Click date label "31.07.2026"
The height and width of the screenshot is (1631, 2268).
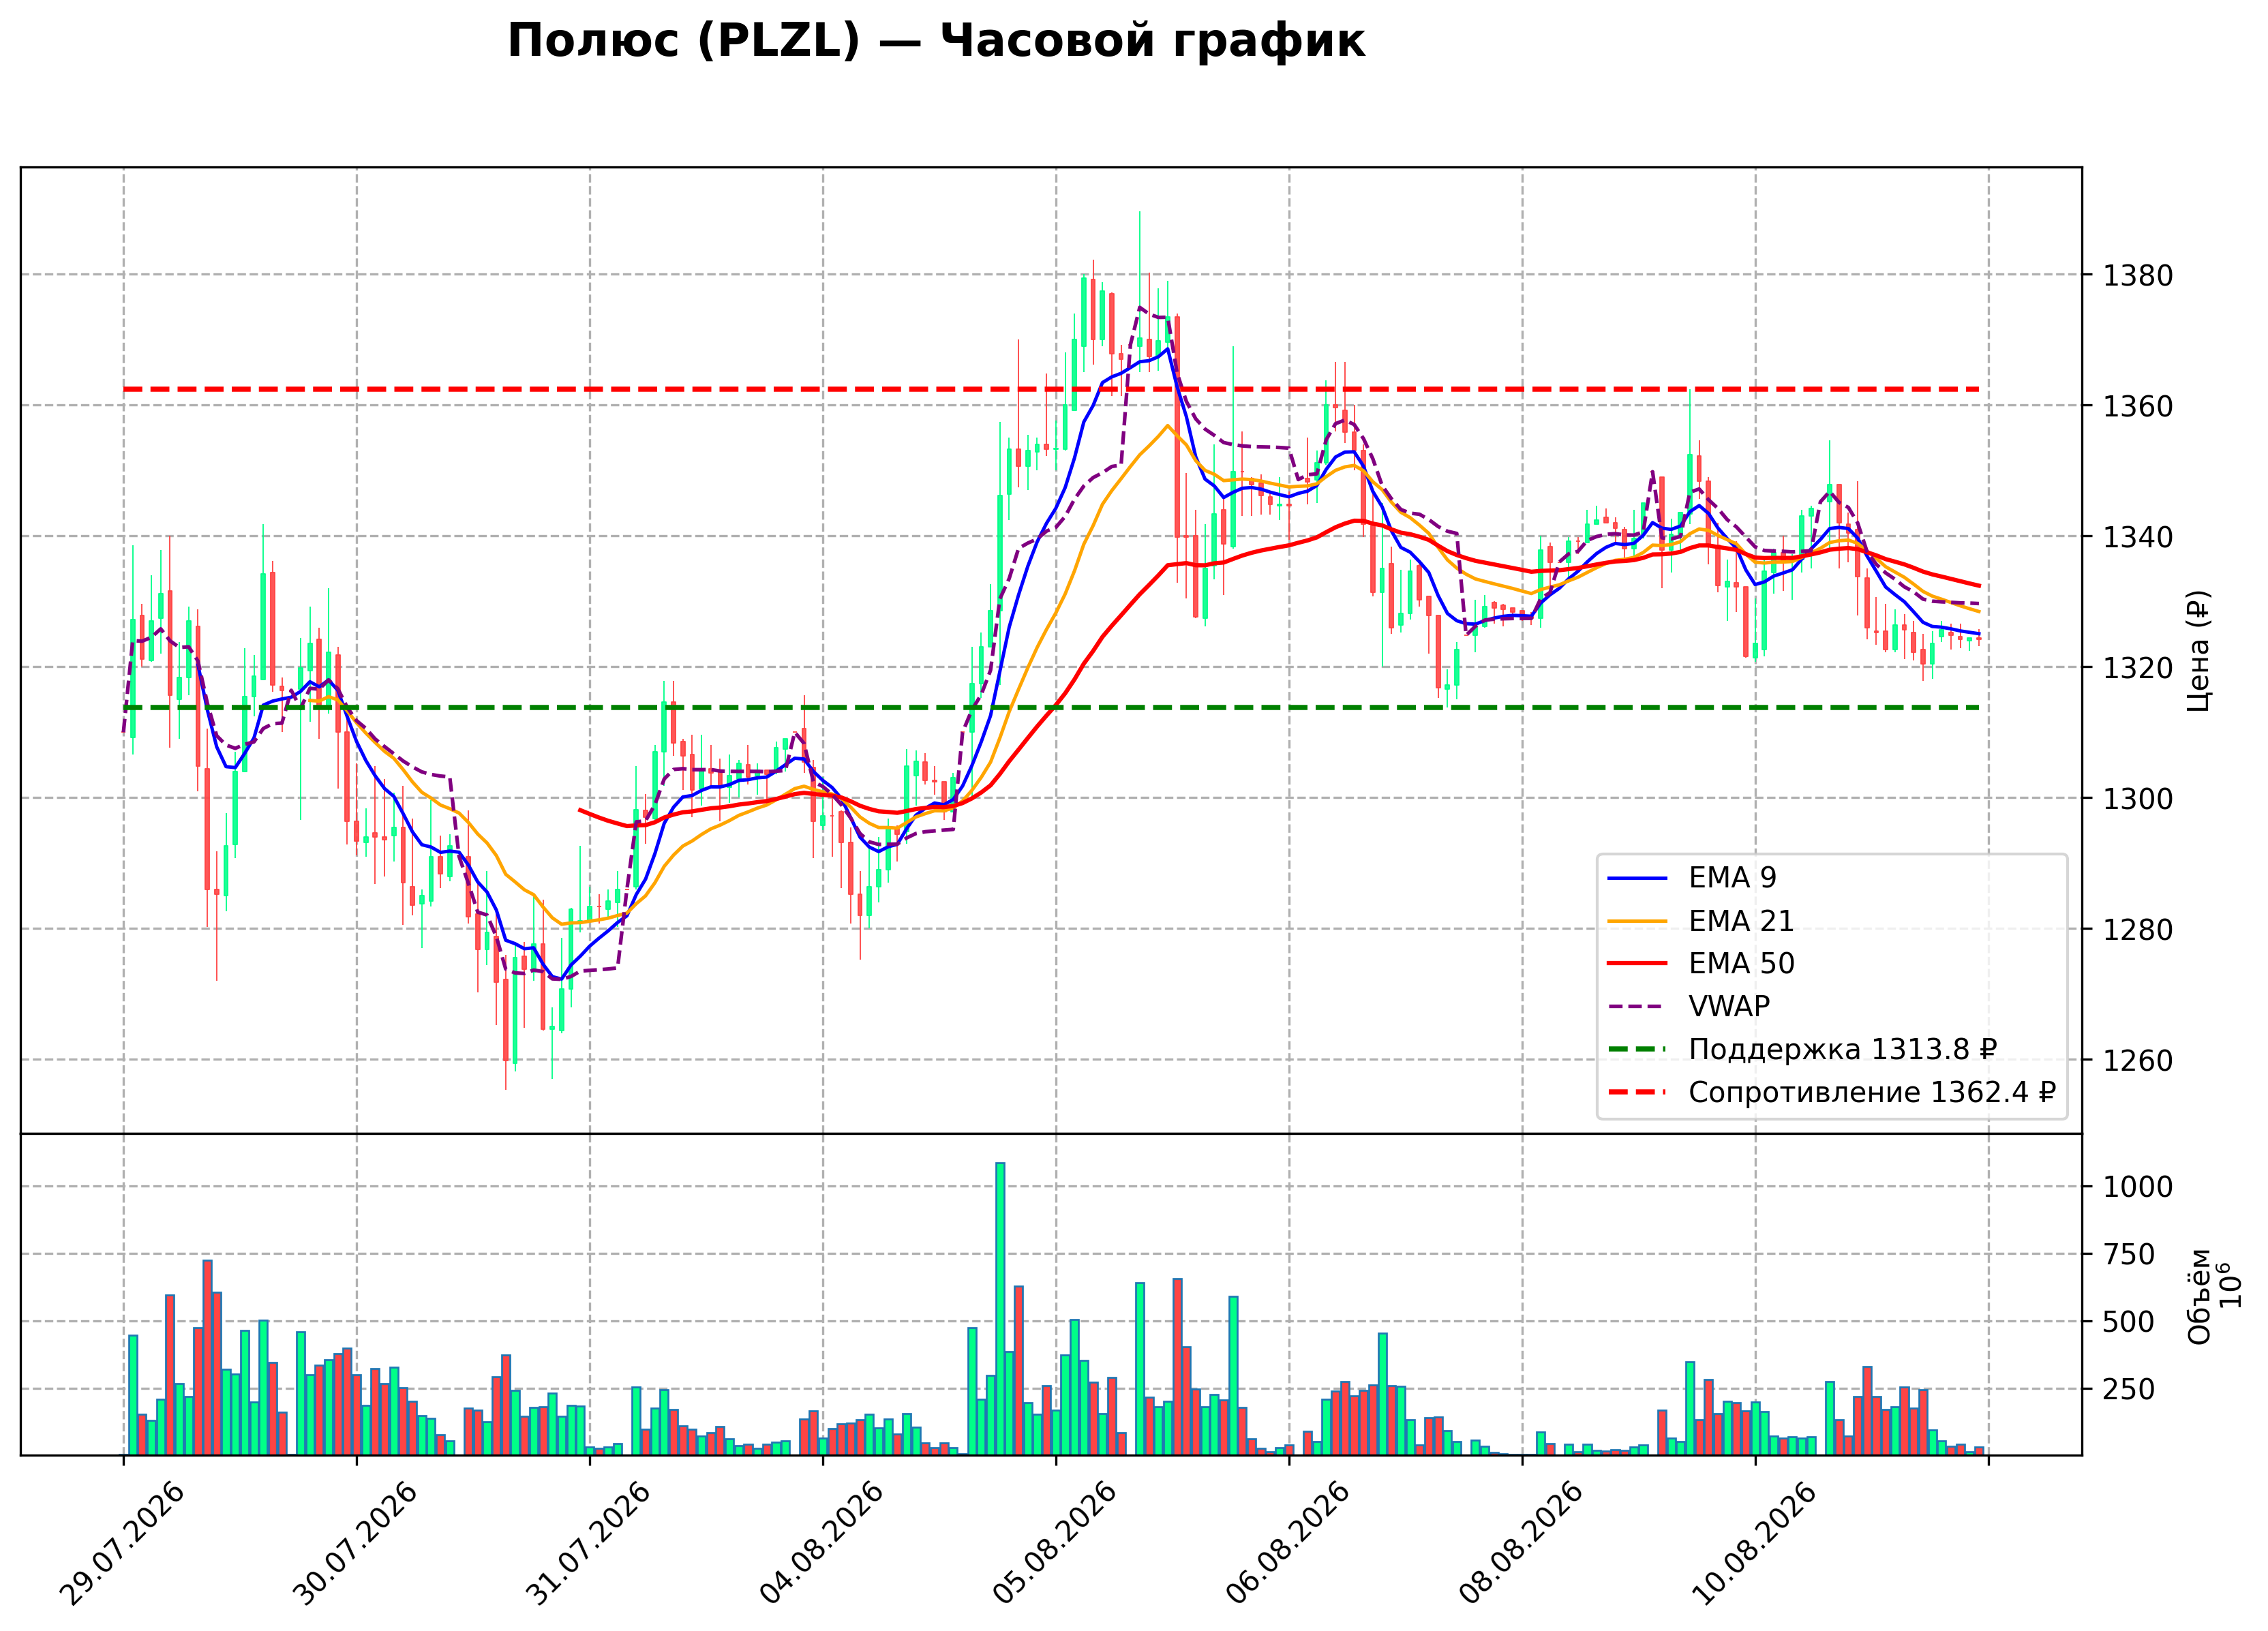point(588,1544)
